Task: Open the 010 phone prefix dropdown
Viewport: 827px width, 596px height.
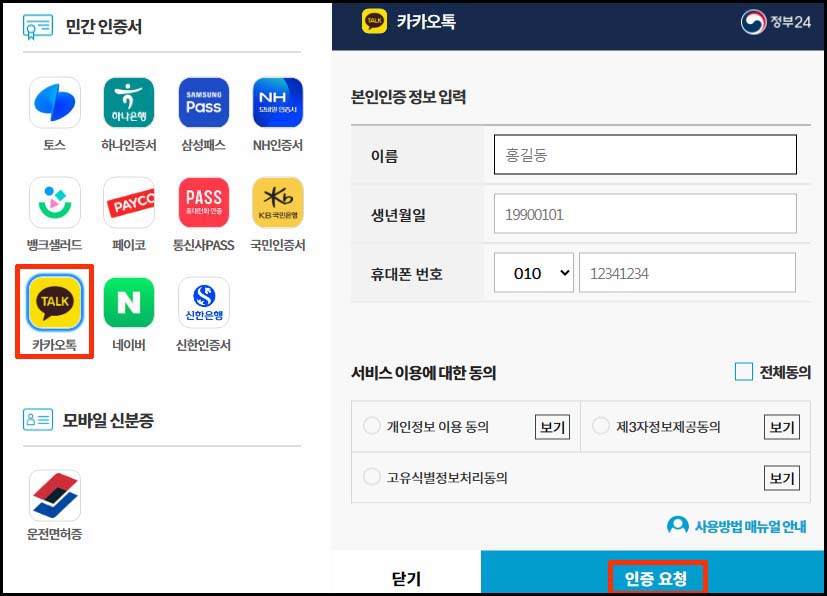Action: [534, 273]
